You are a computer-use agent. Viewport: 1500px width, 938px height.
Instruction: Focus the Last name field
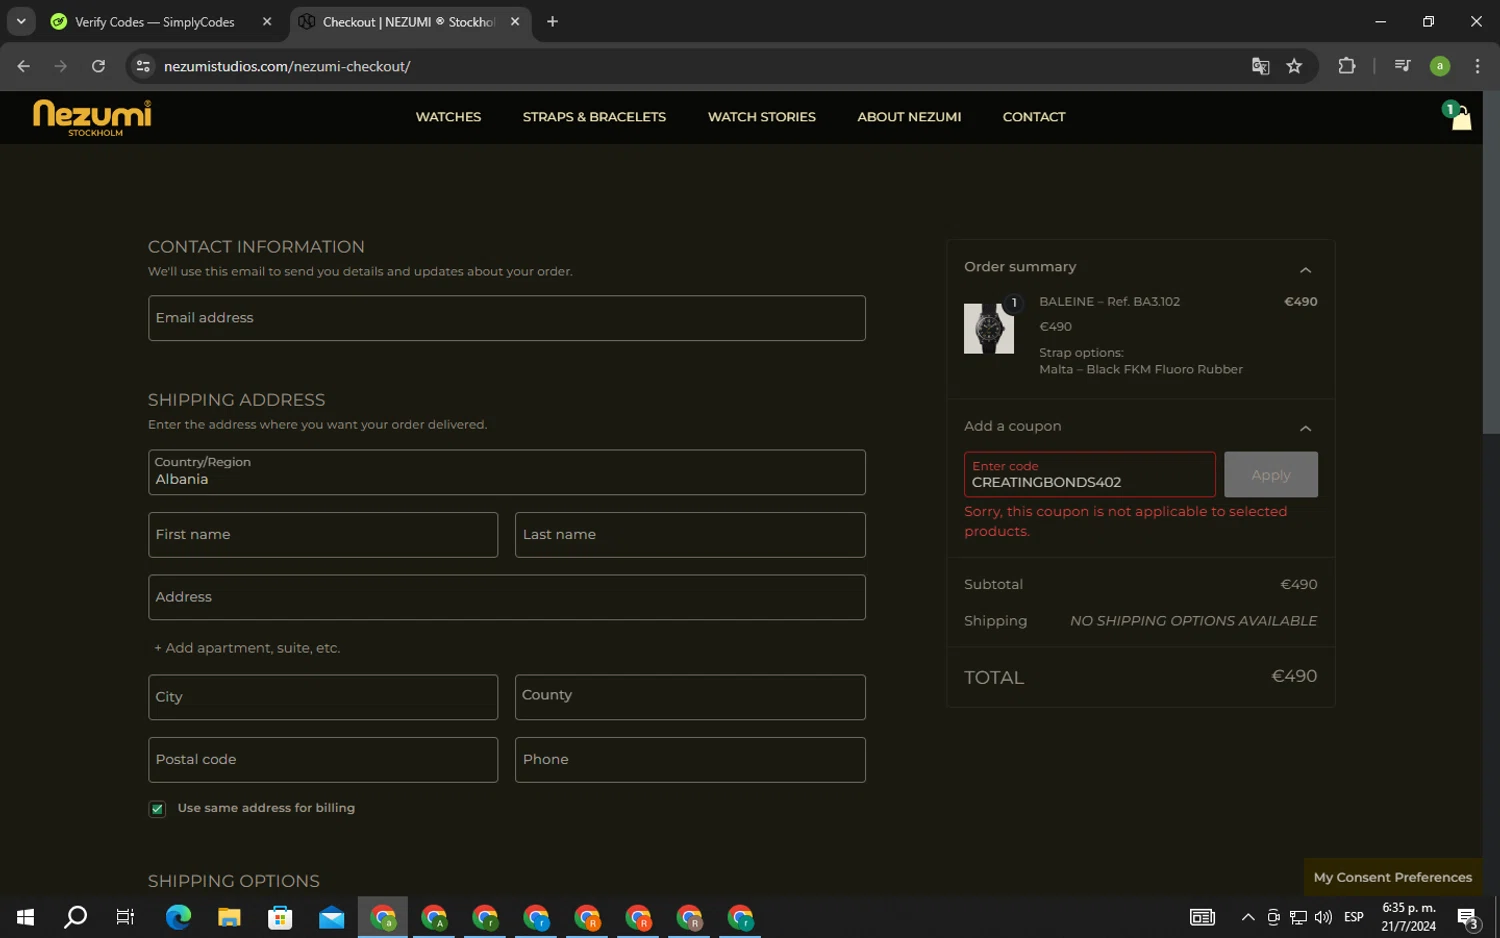tap(690, 535)
